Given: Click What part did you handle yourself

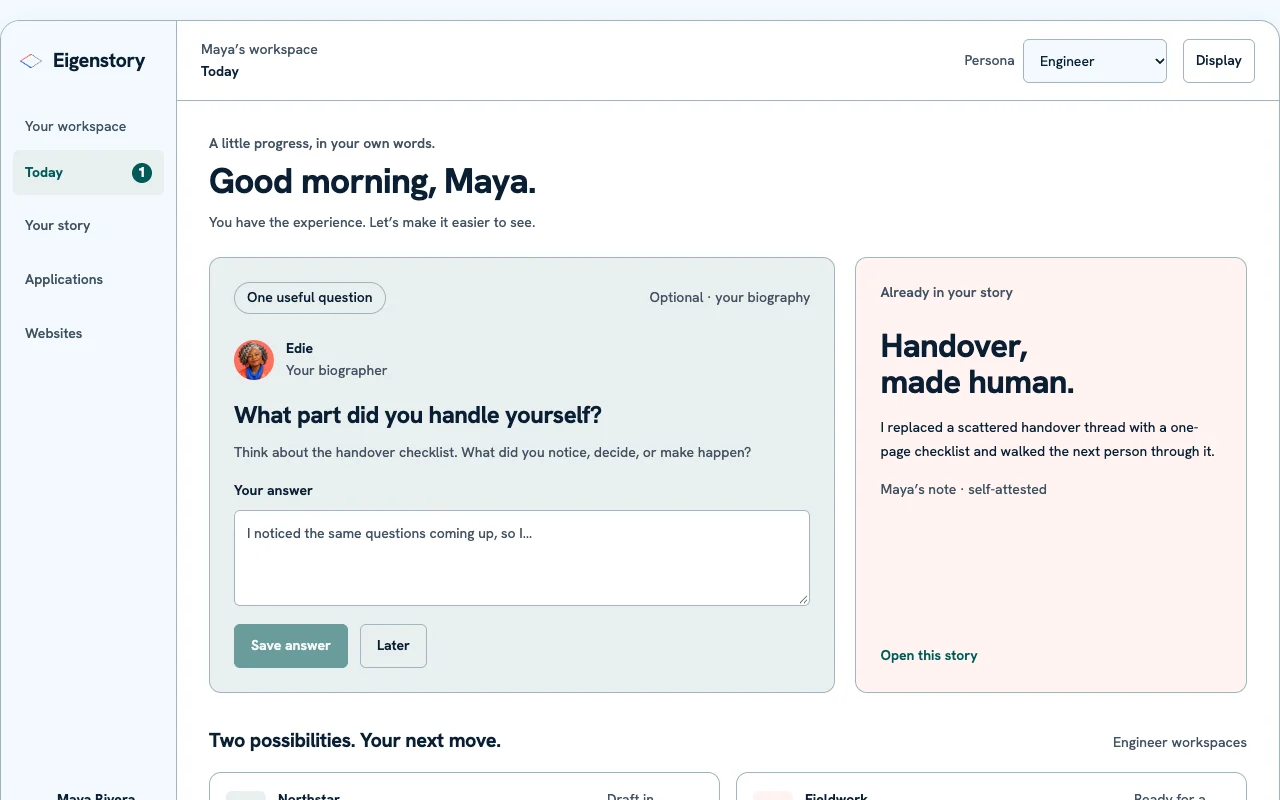Looking at the screenshot, I should (x=418, y=416).
